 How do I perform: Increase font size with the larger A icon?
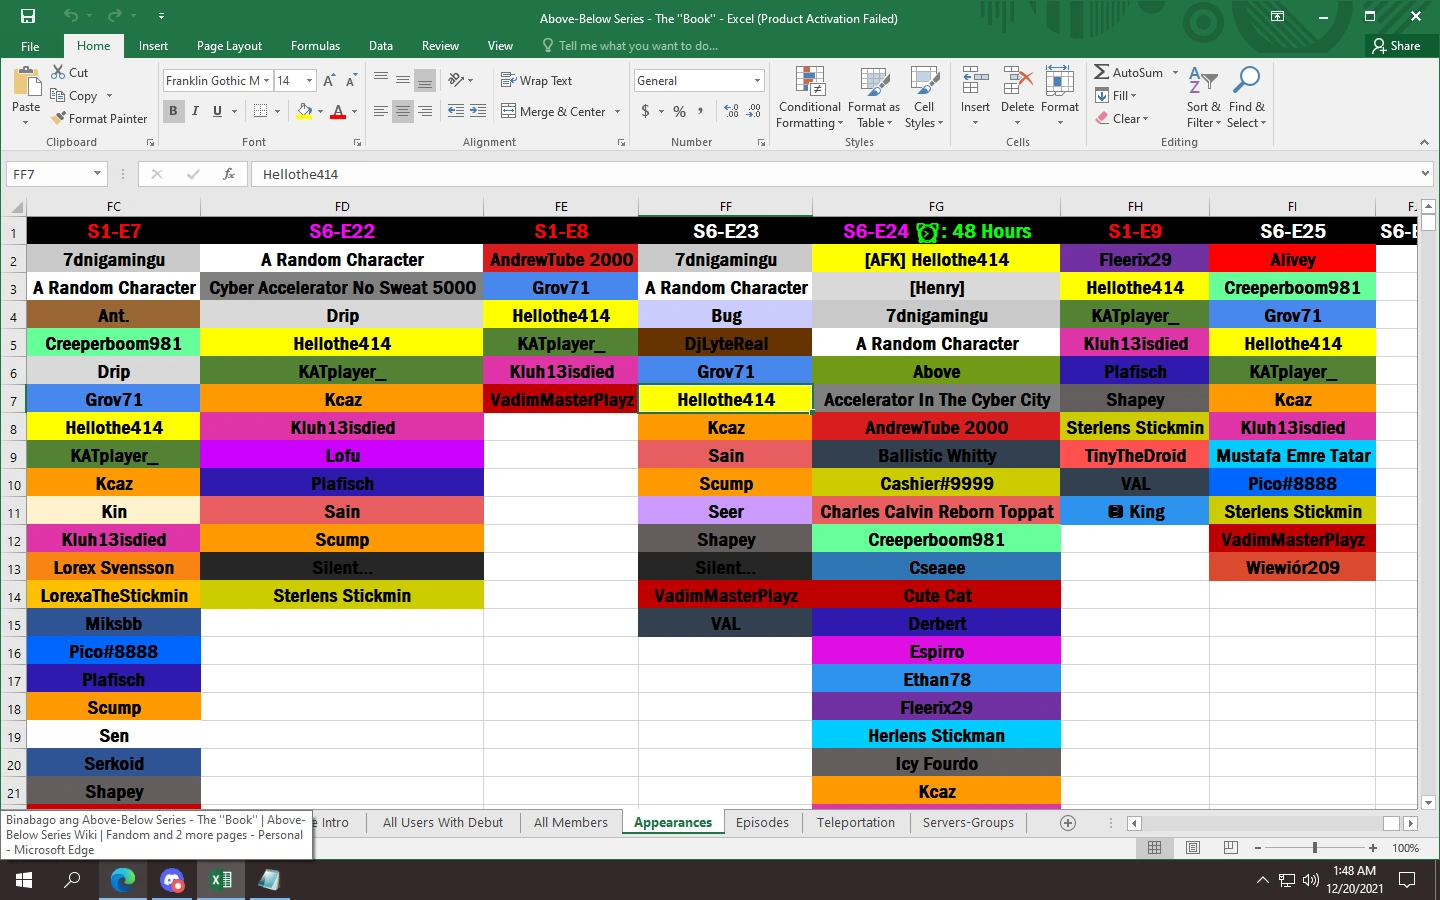tap(329, 80)
